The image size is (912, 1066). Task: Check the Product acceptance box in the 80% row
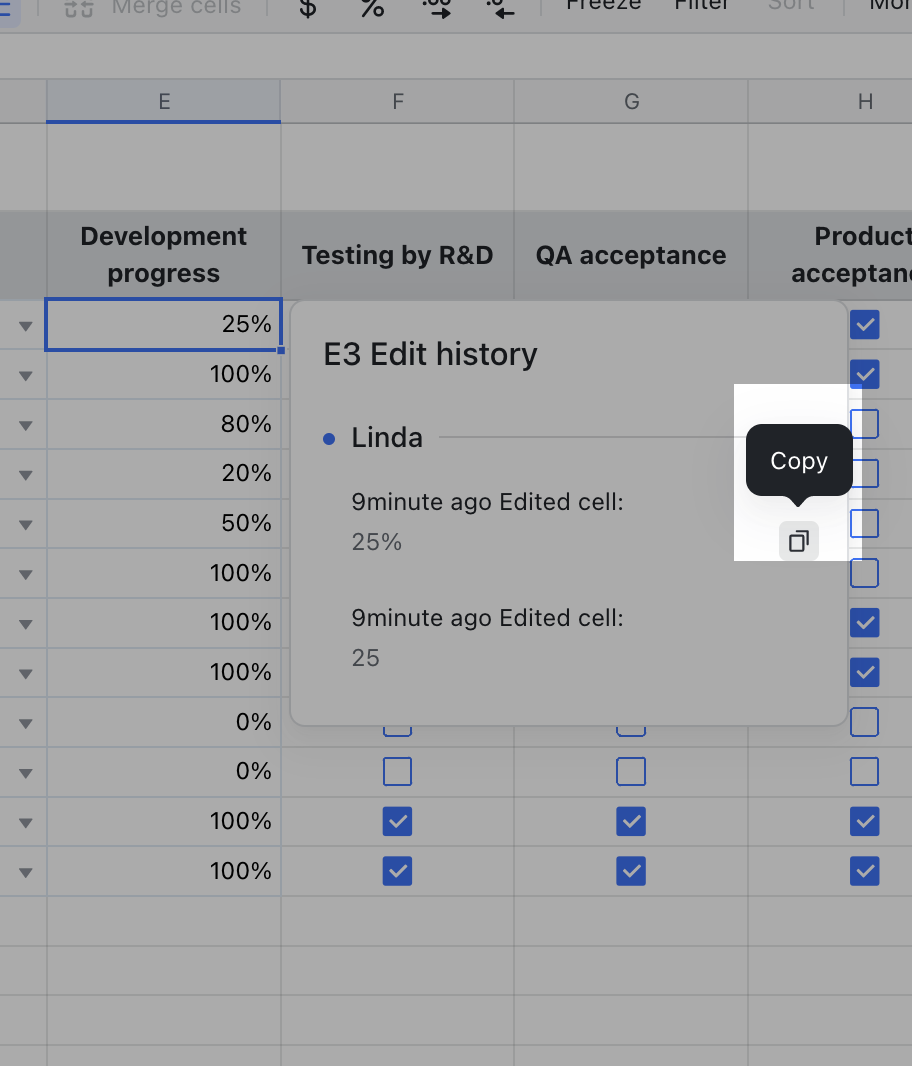[x=864, y=424]
